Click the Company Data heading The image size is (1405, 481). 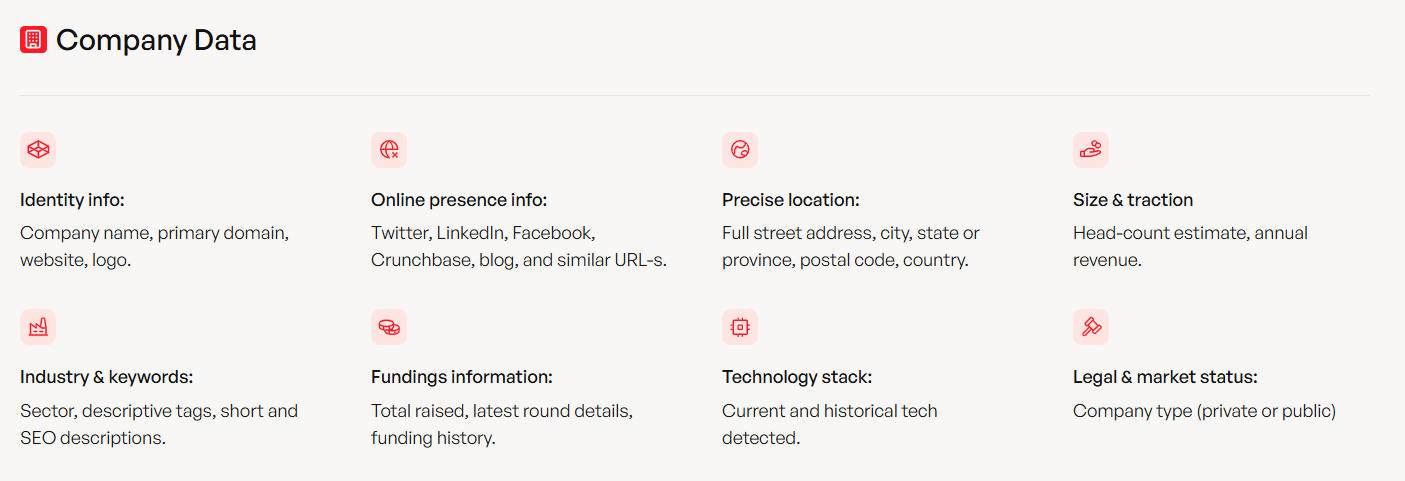coord(156,40)
